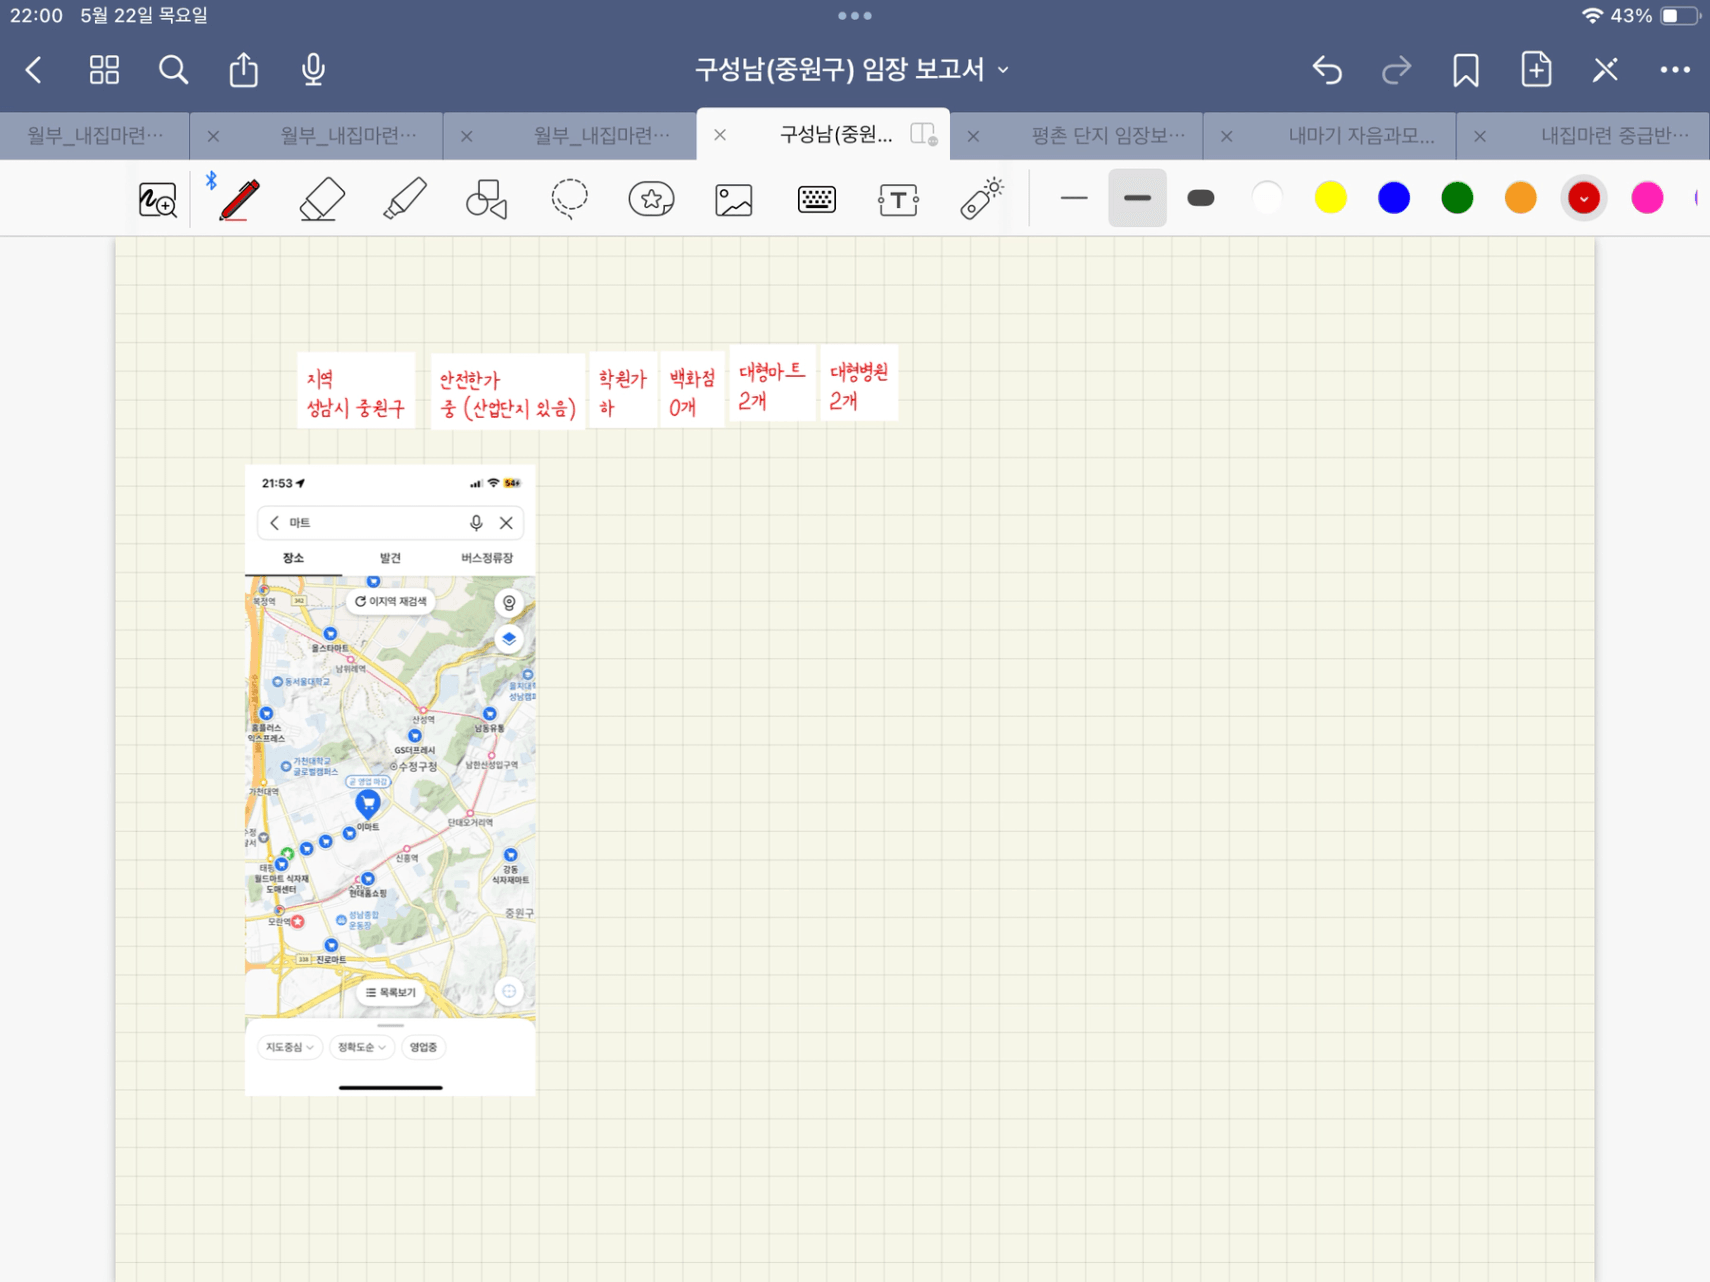Toggle read-only mode with crossed pen icon
The height and width of the screenshot is (1282, 1710).
(x=1605, y=70)
